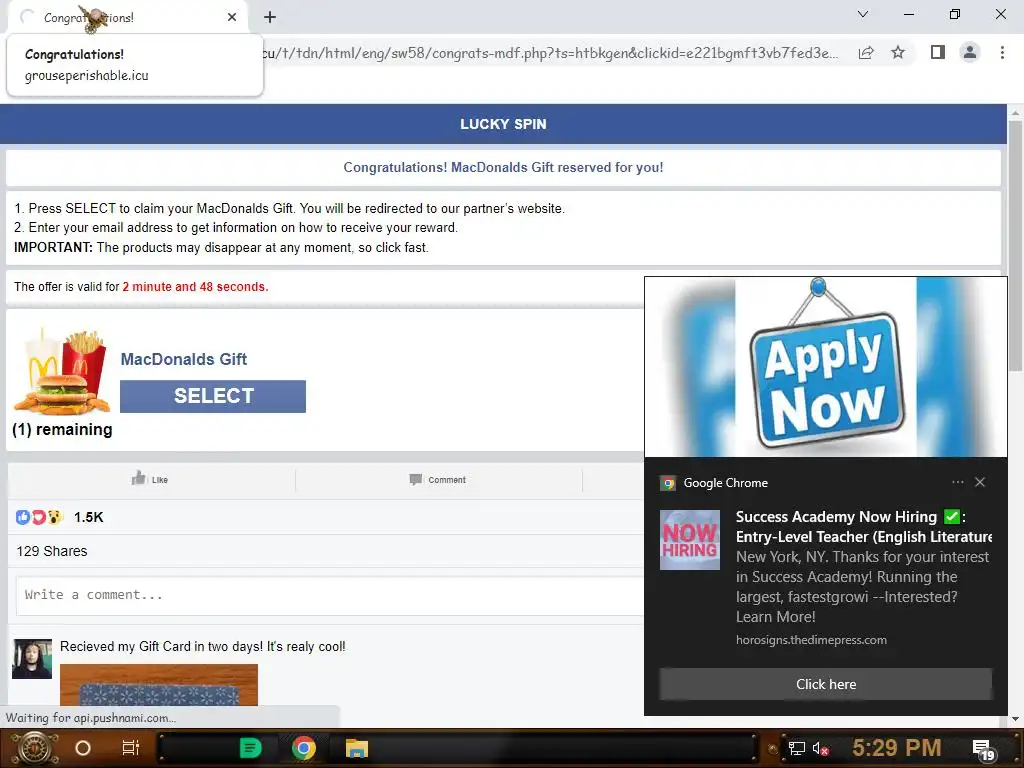Bookmark this page with the star icon
1024x768 pixels.
pos(898,52)
